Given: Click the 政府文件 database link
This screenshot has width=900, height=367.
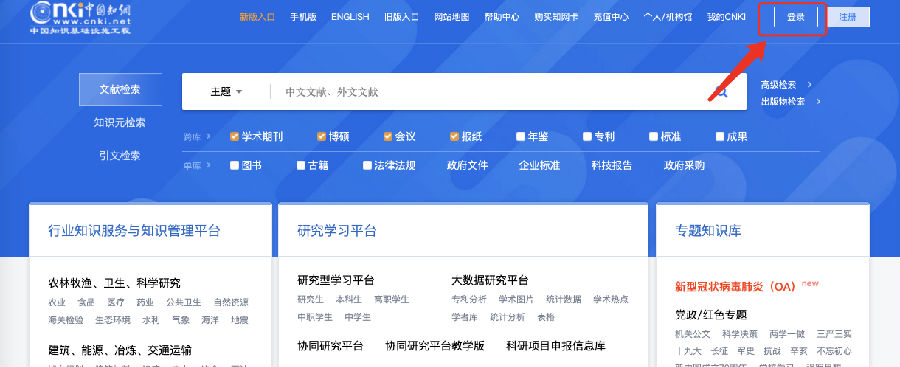Looking at the screenshot, I should pos(467,165).
